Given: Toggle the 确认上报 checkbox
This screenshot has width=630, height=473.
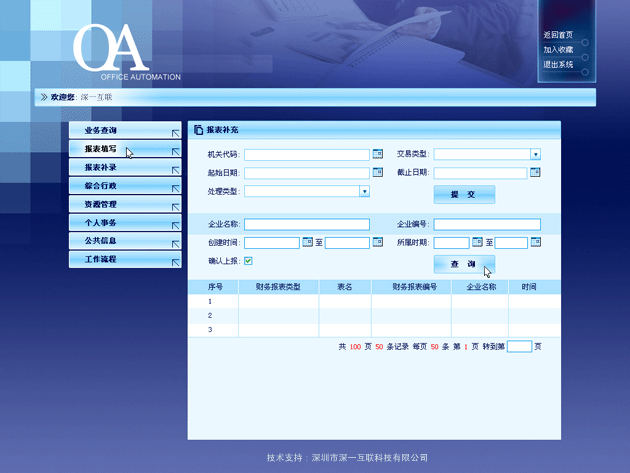Looking at the screenshot, I should coord(248,261).
